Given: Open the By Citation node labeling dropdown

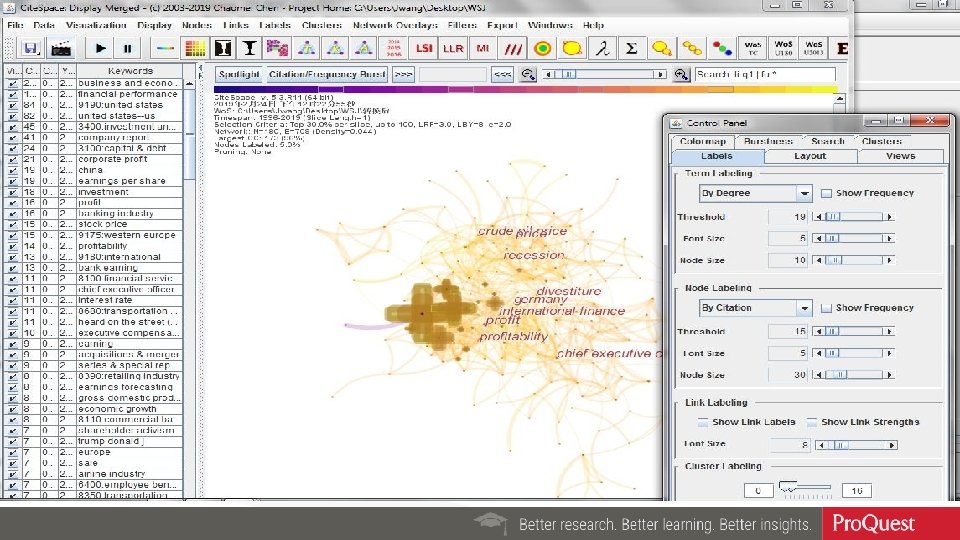Looking at the screenshot, I should coord(804,308).
